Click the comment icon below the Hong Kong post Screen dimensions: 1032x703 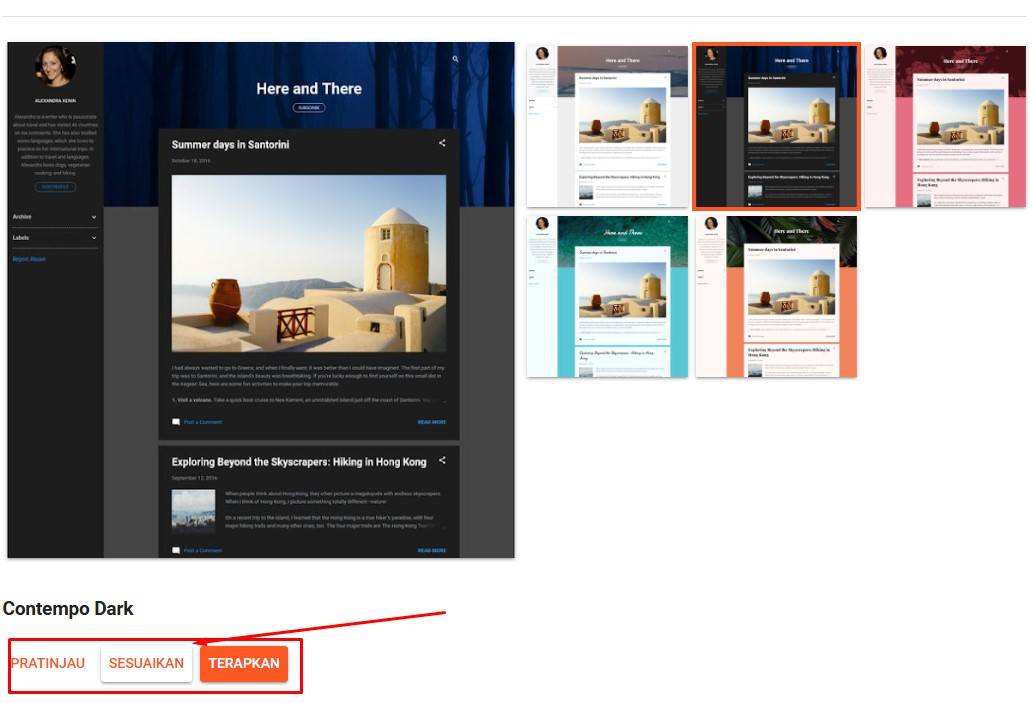coord(177,550)
